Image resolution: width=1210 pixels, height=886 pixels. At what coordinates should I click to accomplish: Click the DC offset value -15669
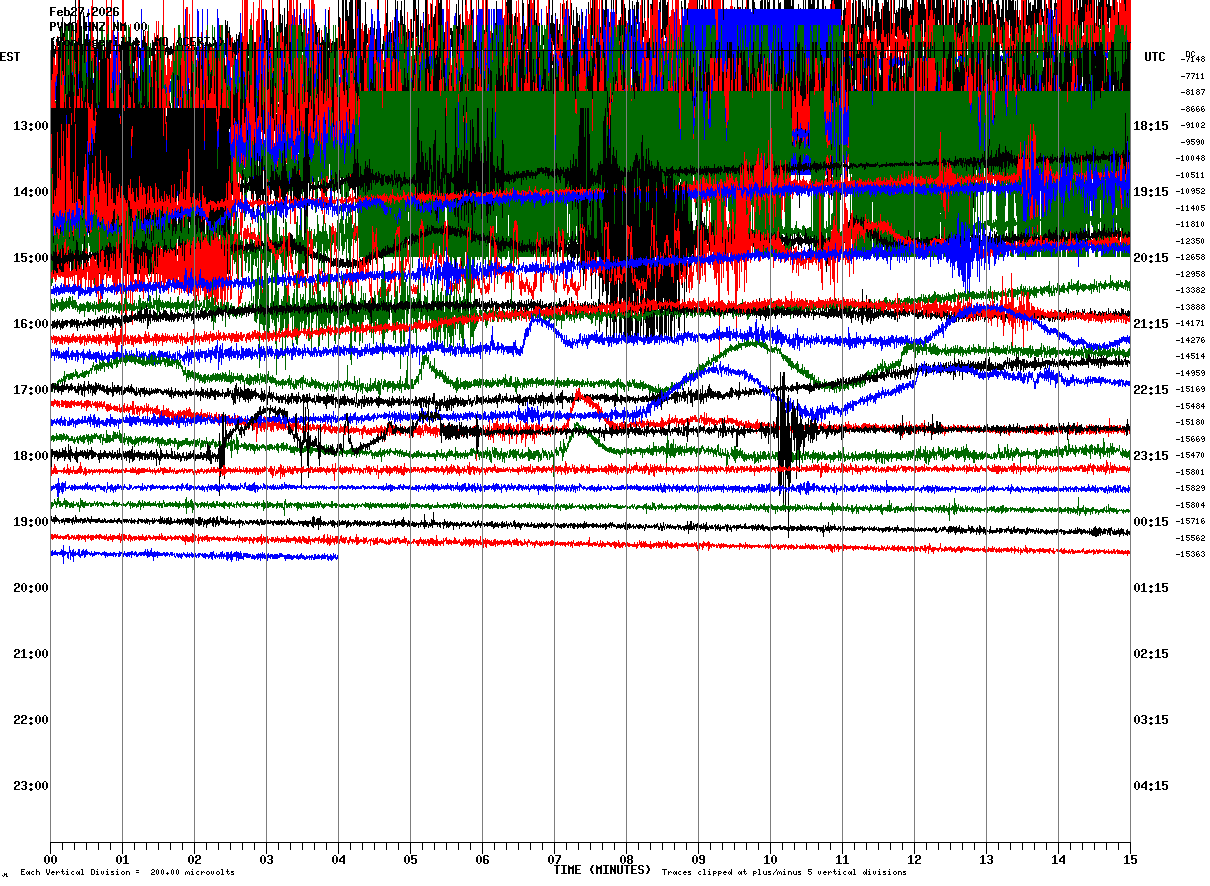pos(1190,439)
